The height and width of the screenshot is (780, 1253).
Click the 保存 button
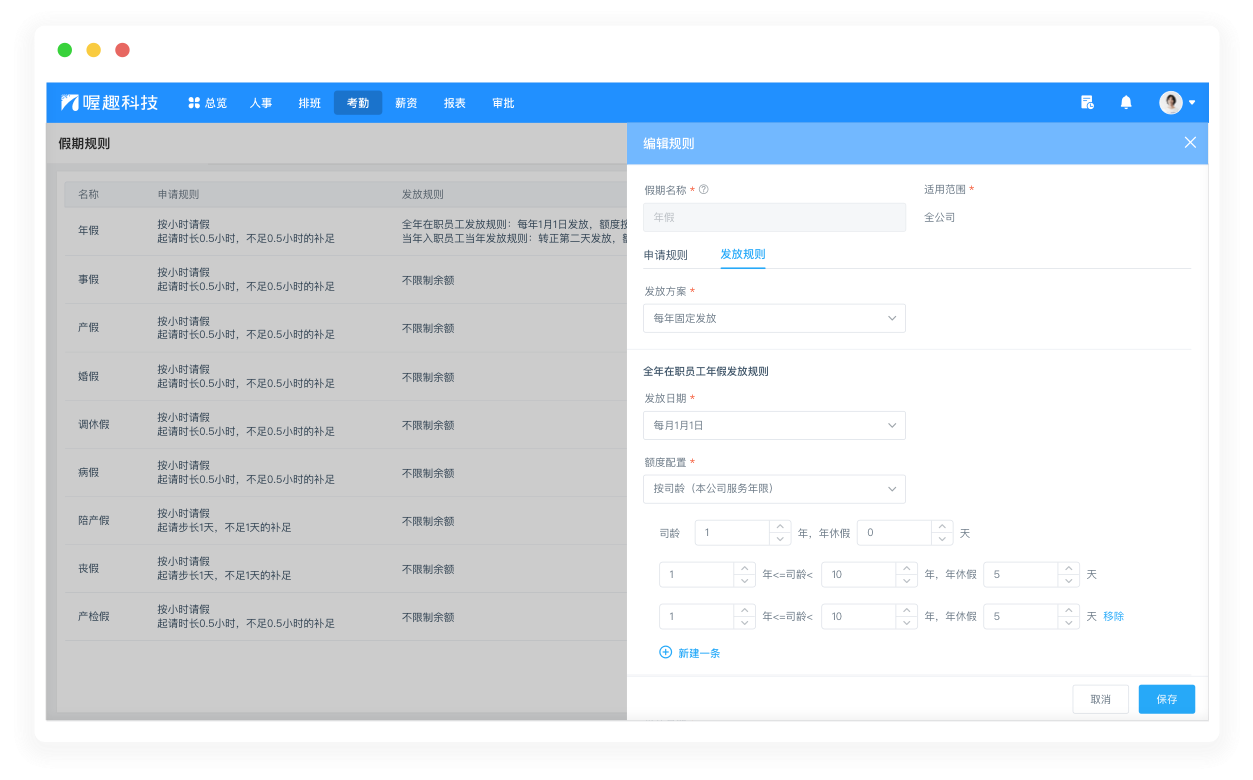(x=1166, y=699)
